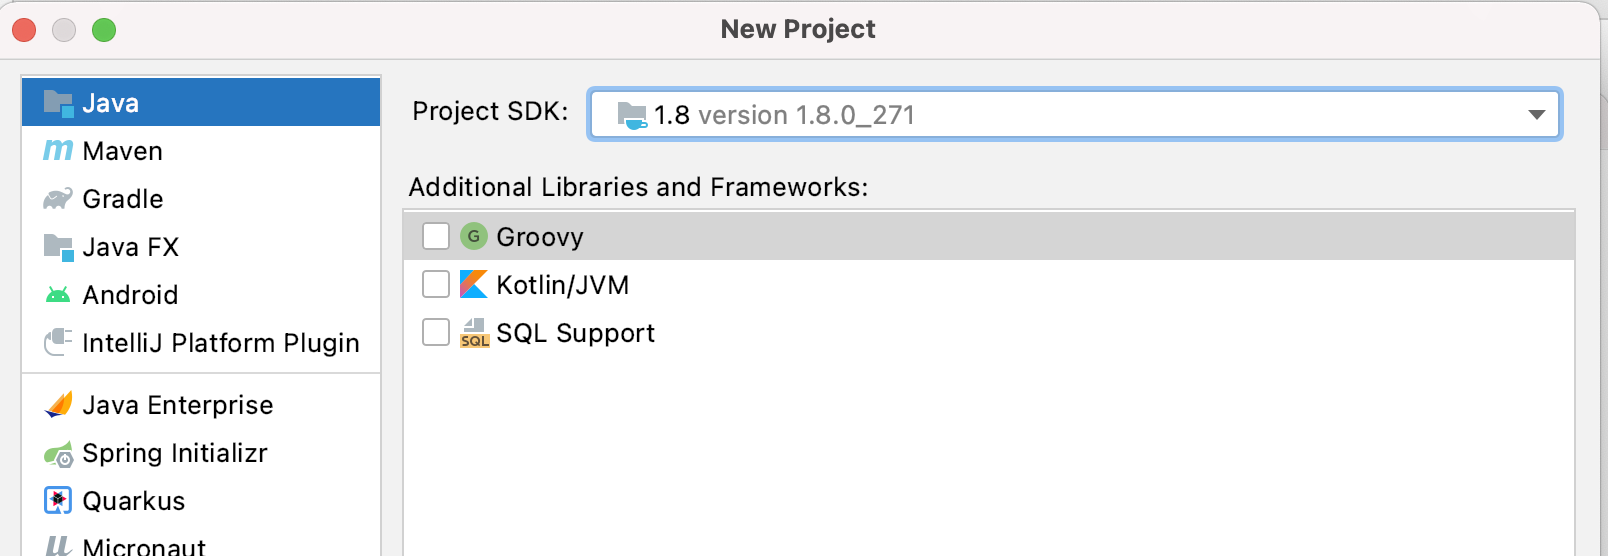Click the green zoom window button
The image size is (1608, 556).
[104, 30]
